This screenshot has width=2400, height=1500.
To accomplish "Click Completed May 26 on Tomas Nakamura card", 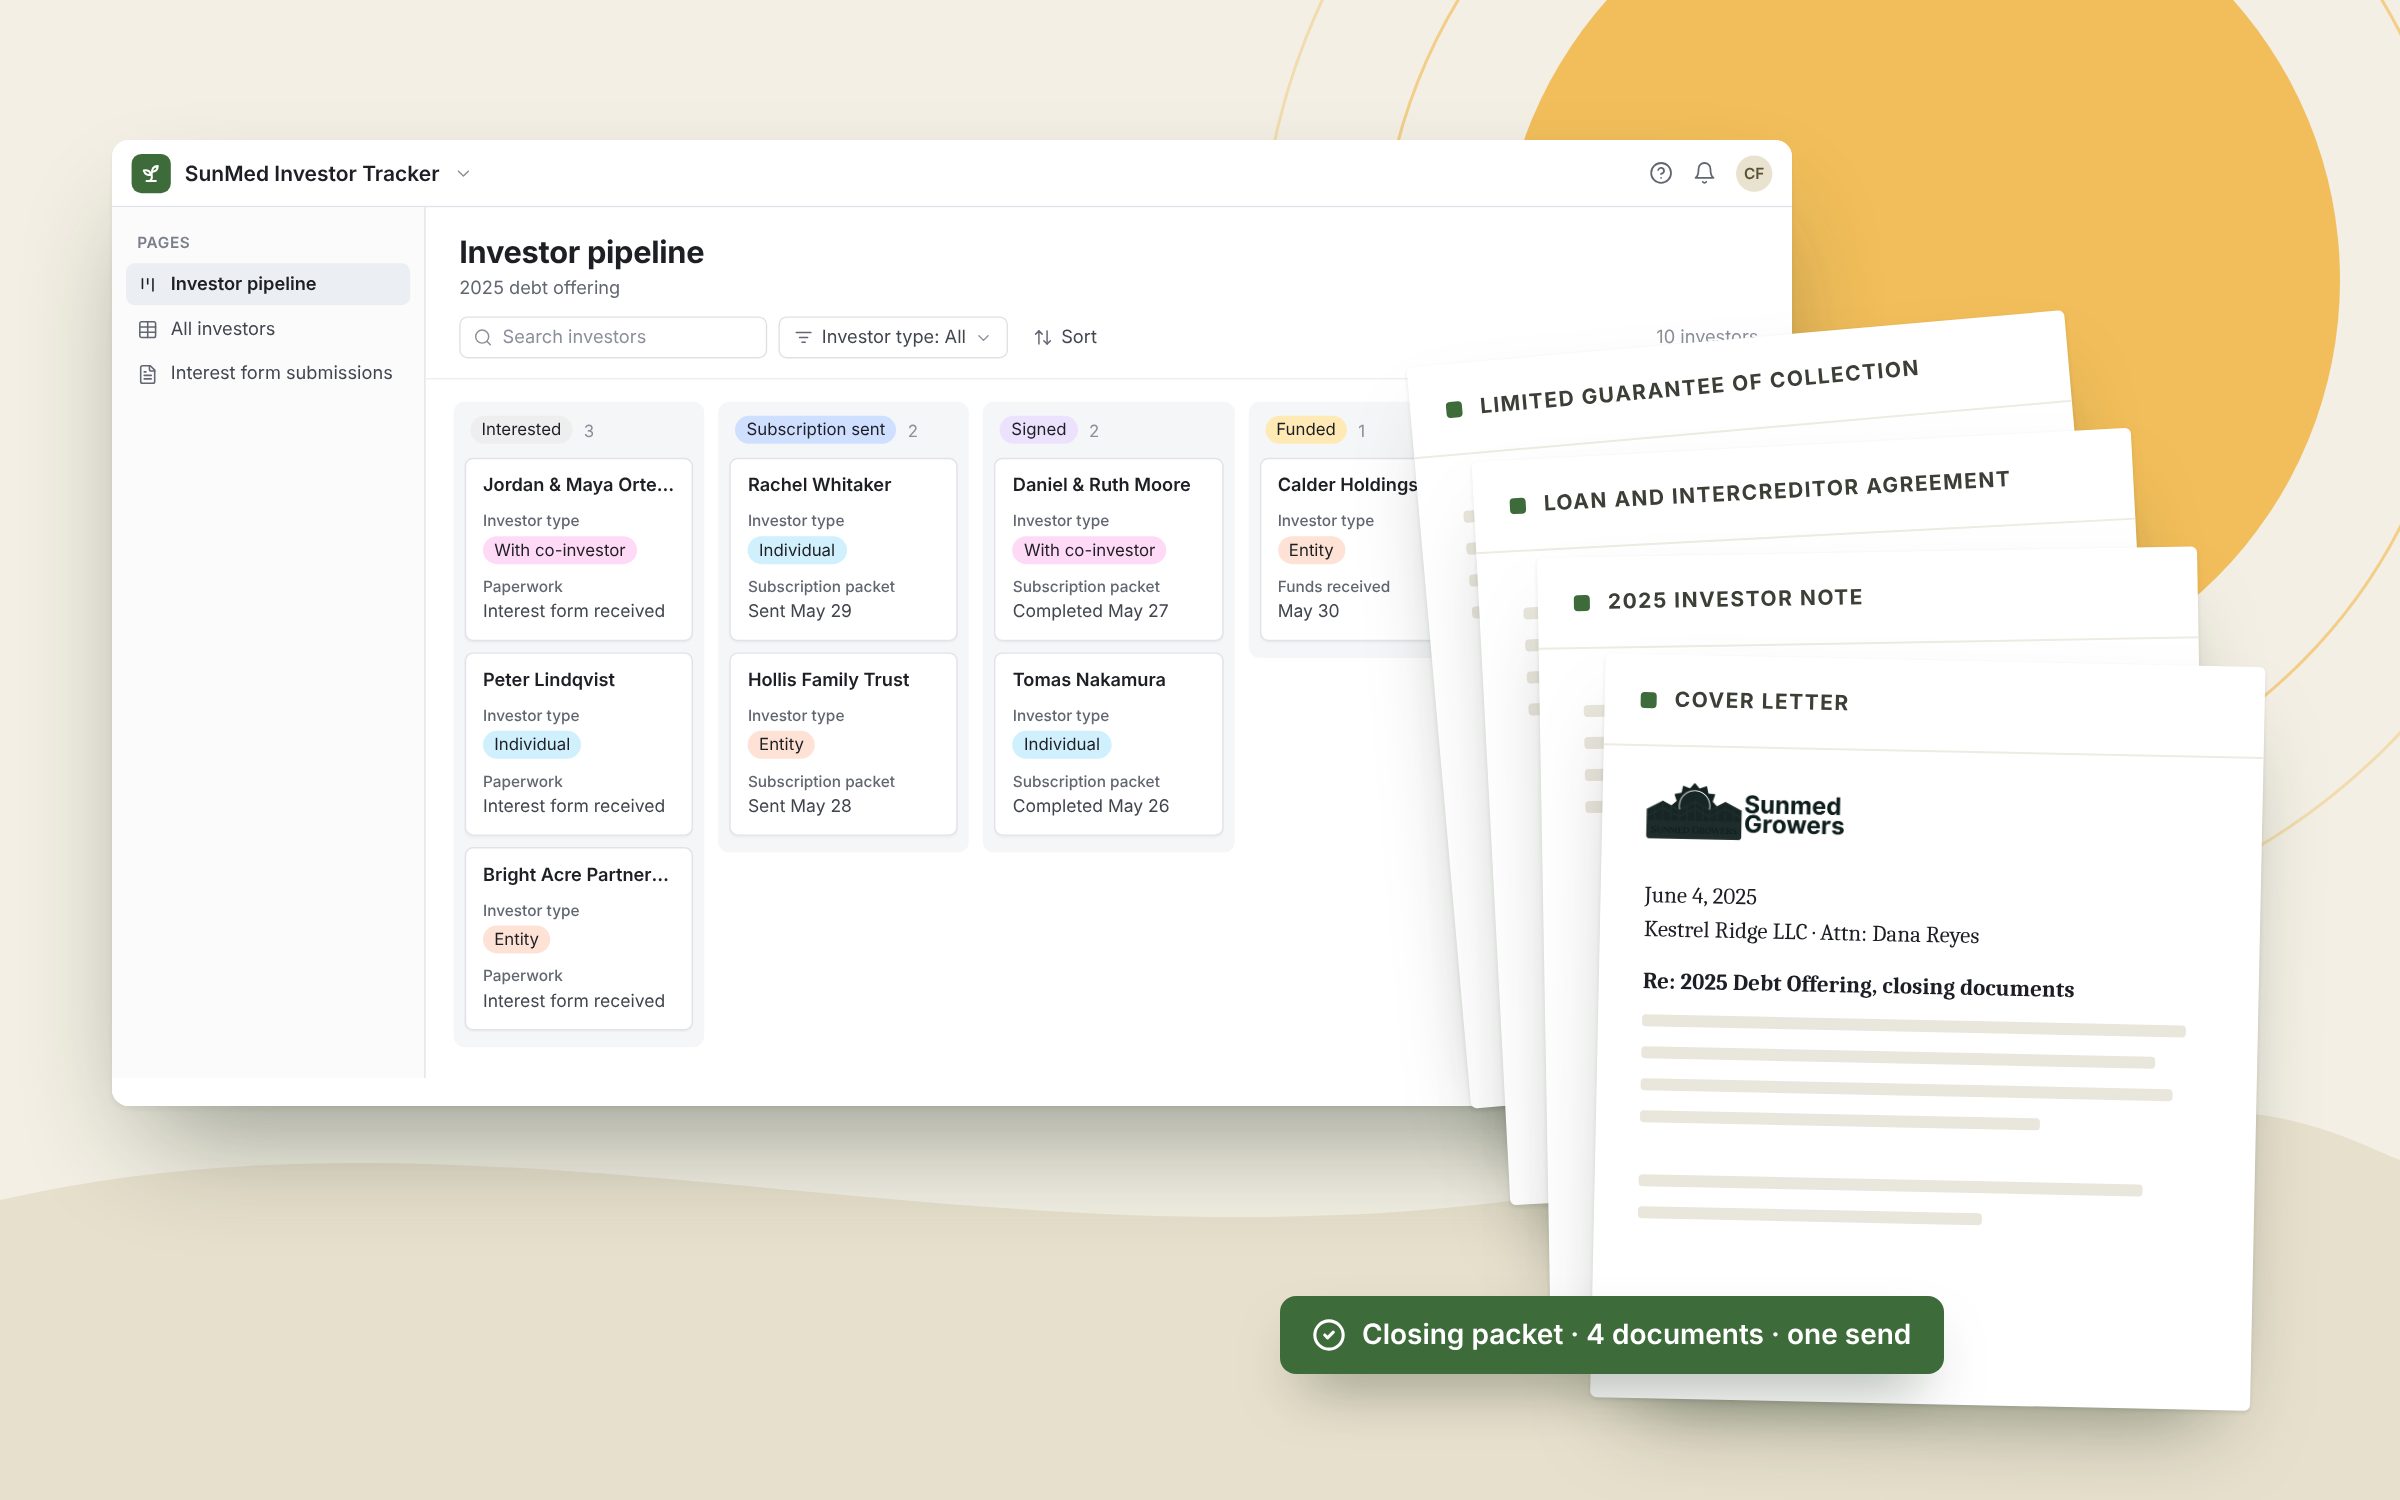I will coord(1091,806).
